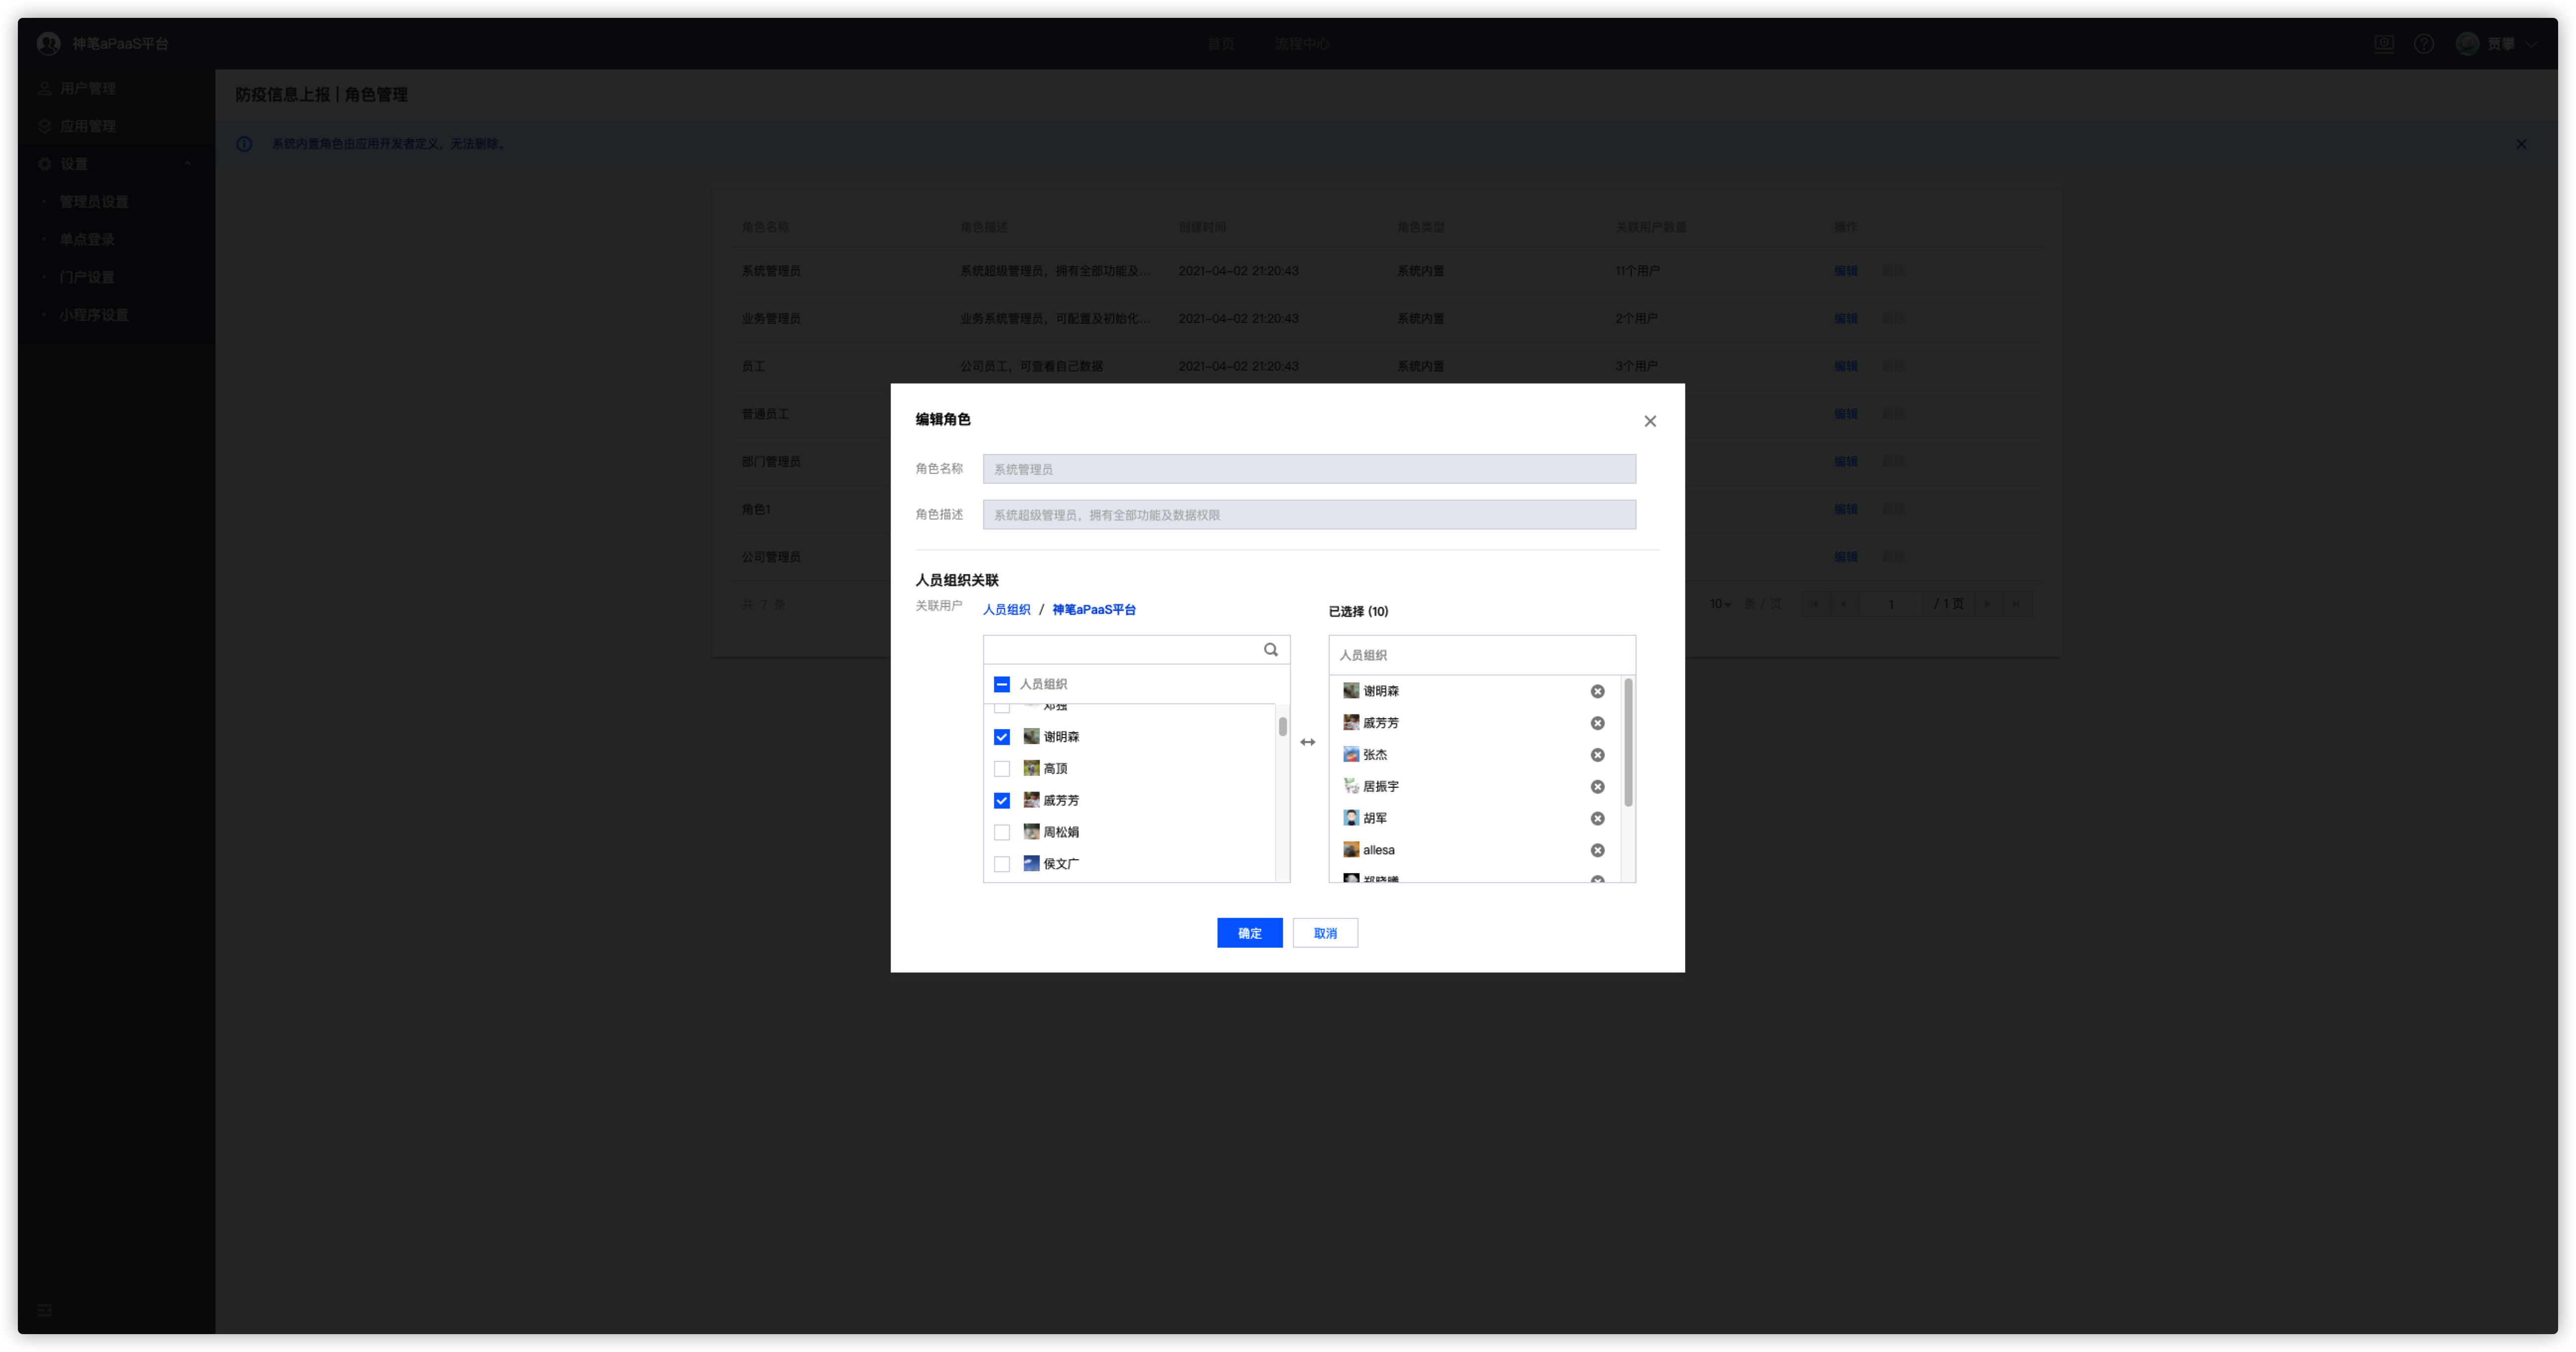The image size is (2576, 1352).
Task: Check the 高顶 checkbox
Action: coord(1001,769)
